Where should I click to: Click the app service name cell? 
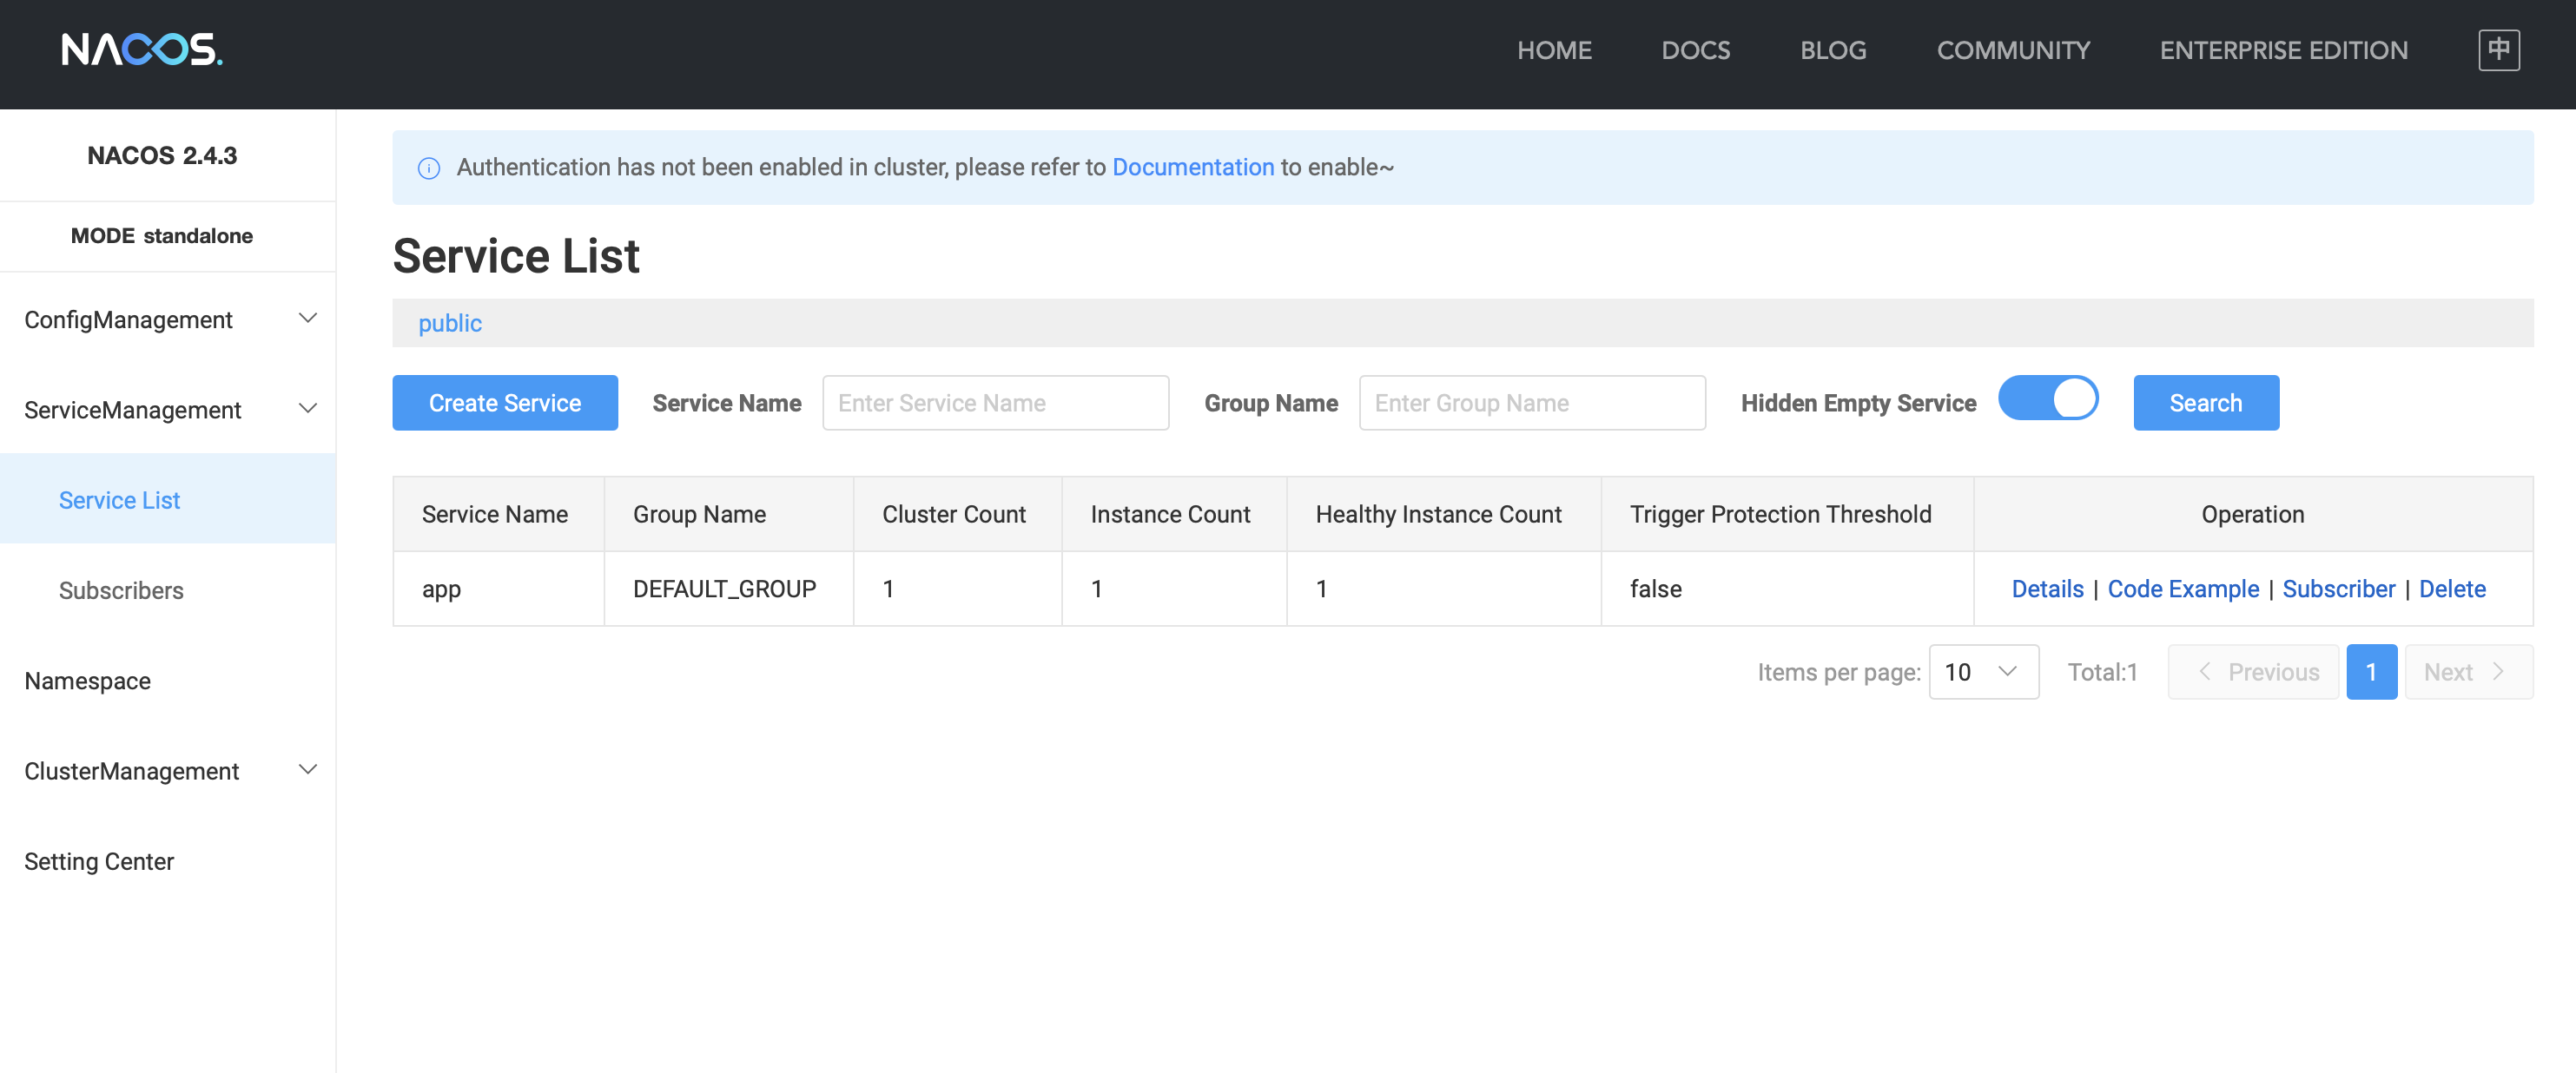[x=498, y=589]
